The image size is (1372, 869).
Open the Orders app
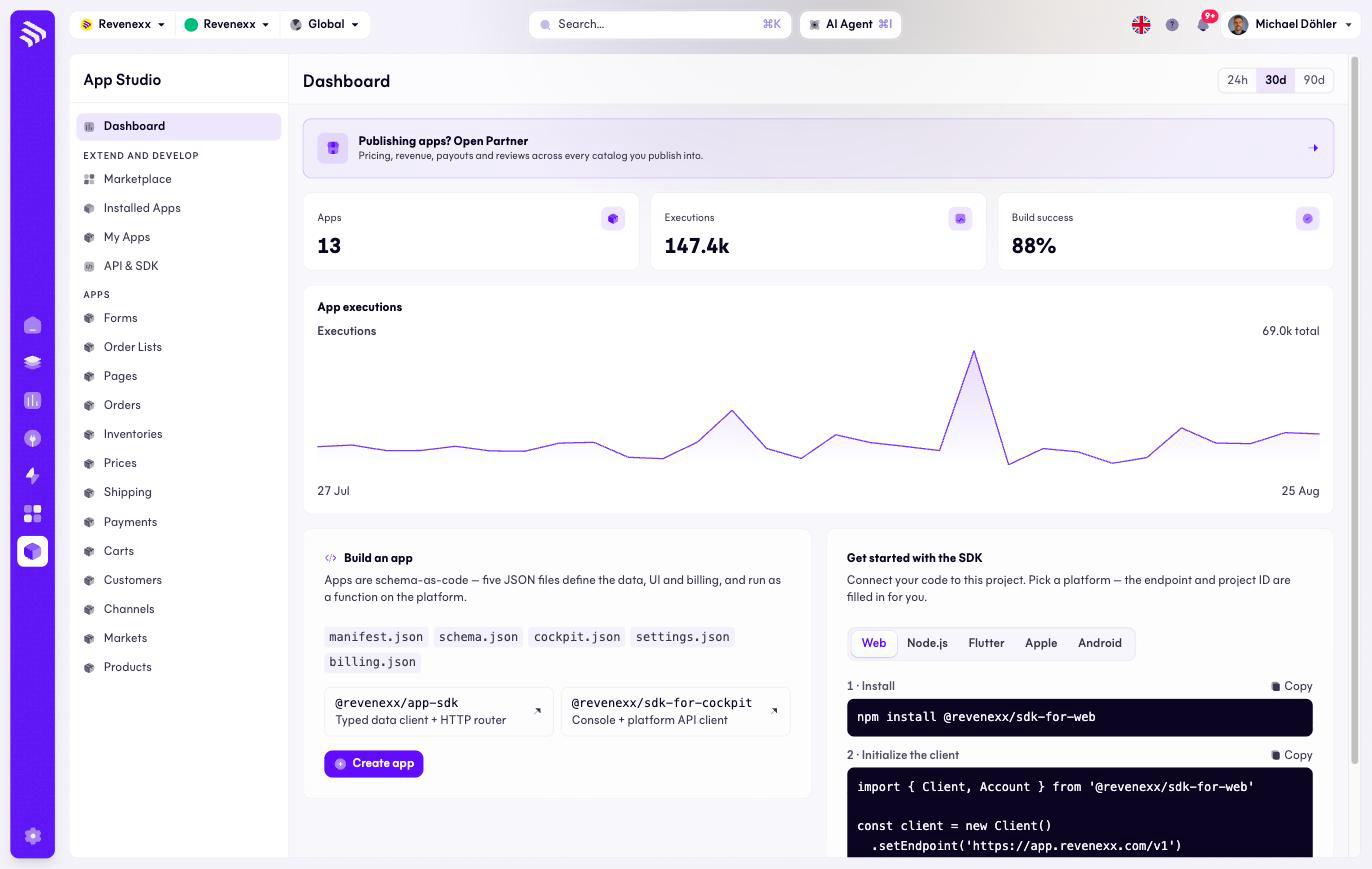pos(179,405)
